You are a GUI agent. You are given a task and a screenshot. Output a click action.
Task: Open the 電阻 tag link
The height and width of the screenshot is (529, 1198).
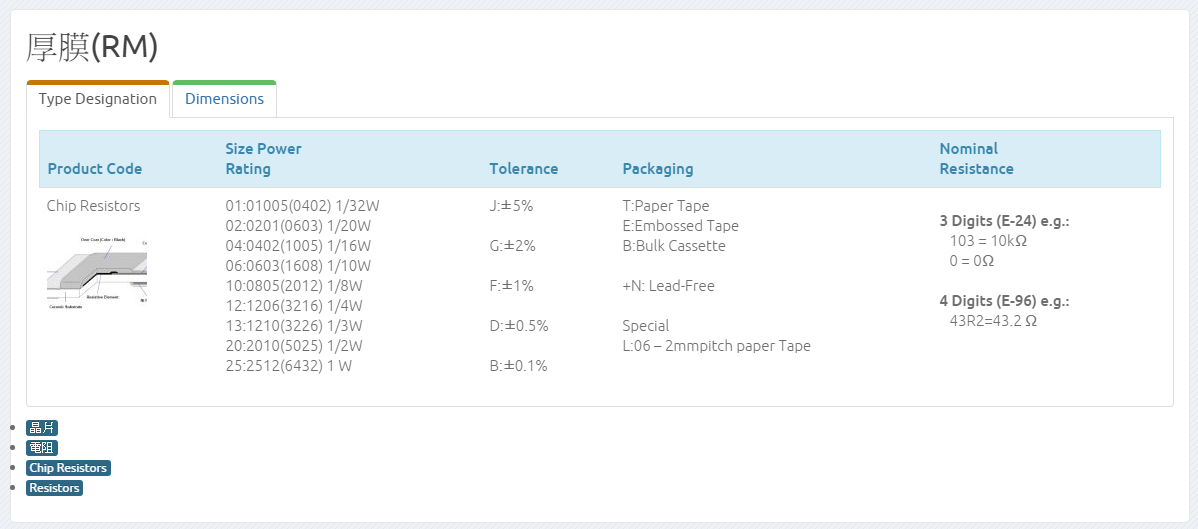coord(42,448)
